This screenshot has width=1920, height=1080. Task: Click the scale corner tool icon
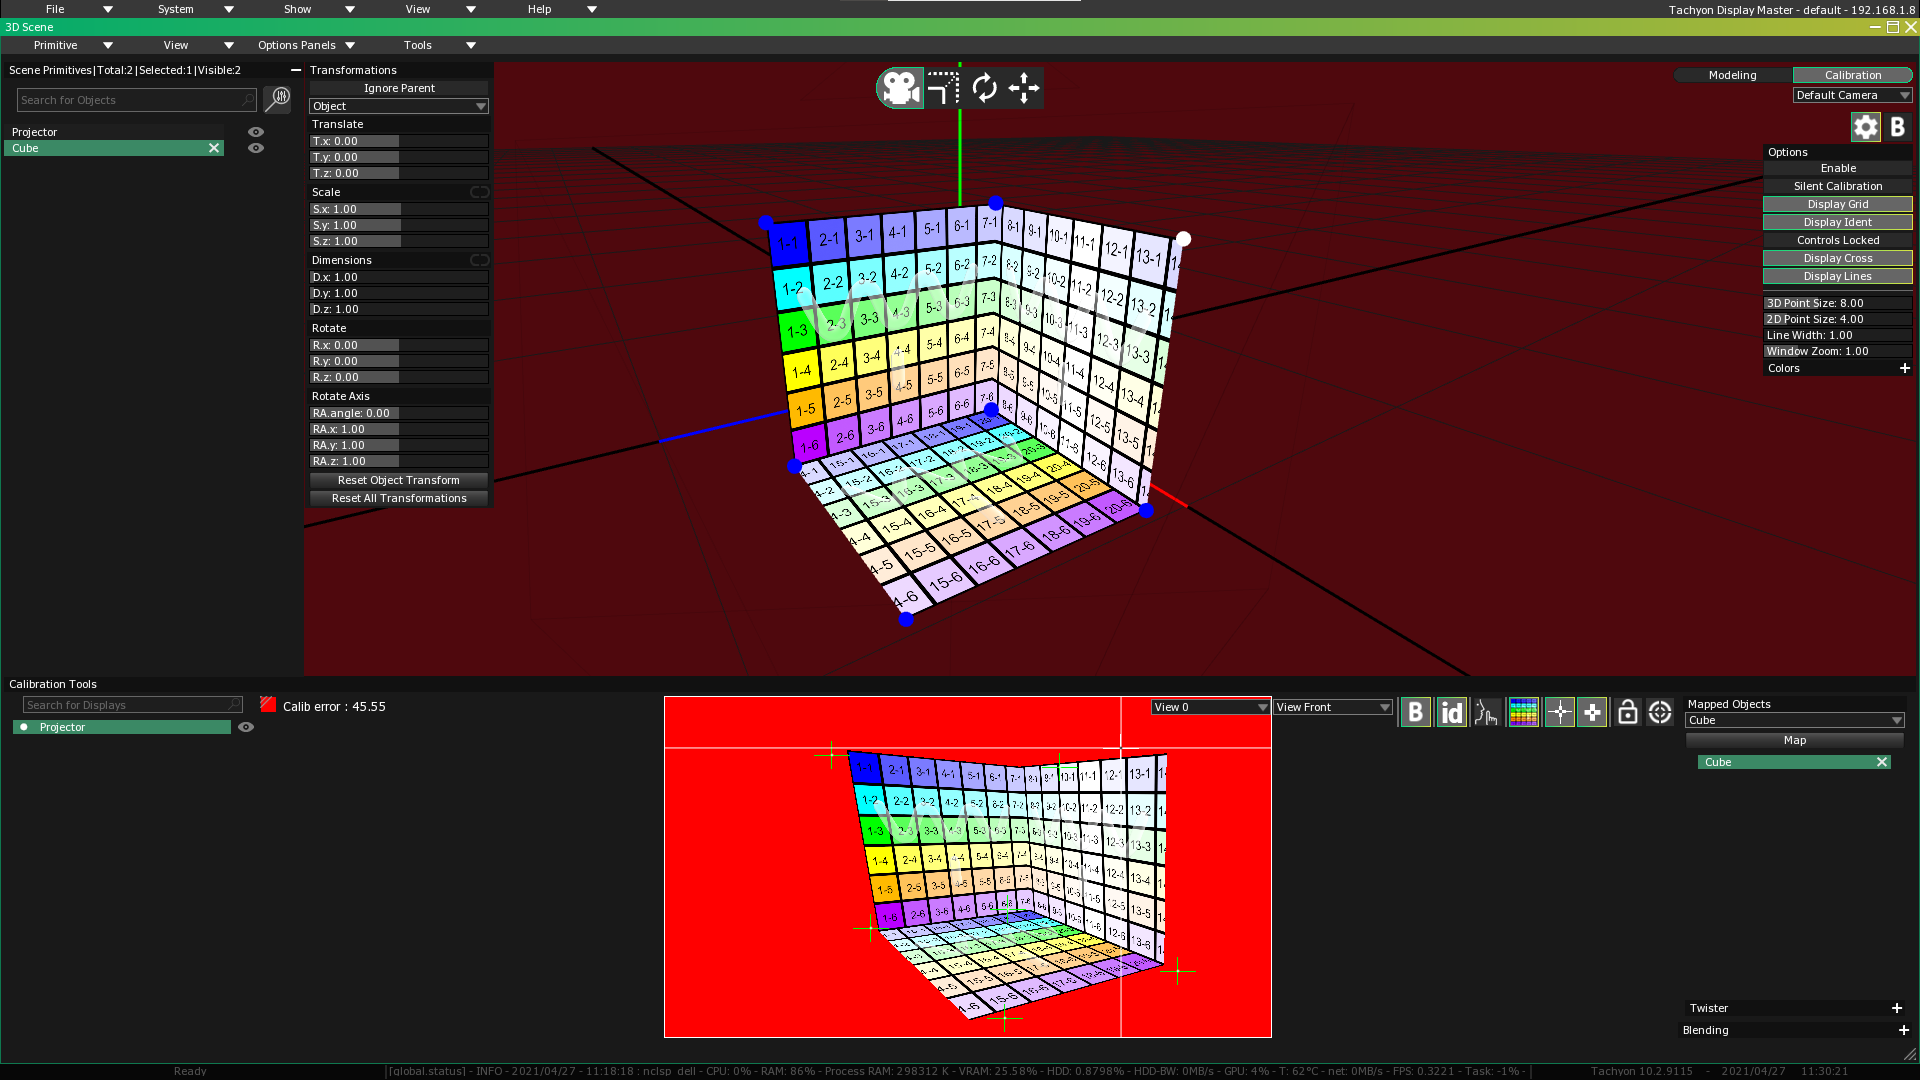click(942, 88)
